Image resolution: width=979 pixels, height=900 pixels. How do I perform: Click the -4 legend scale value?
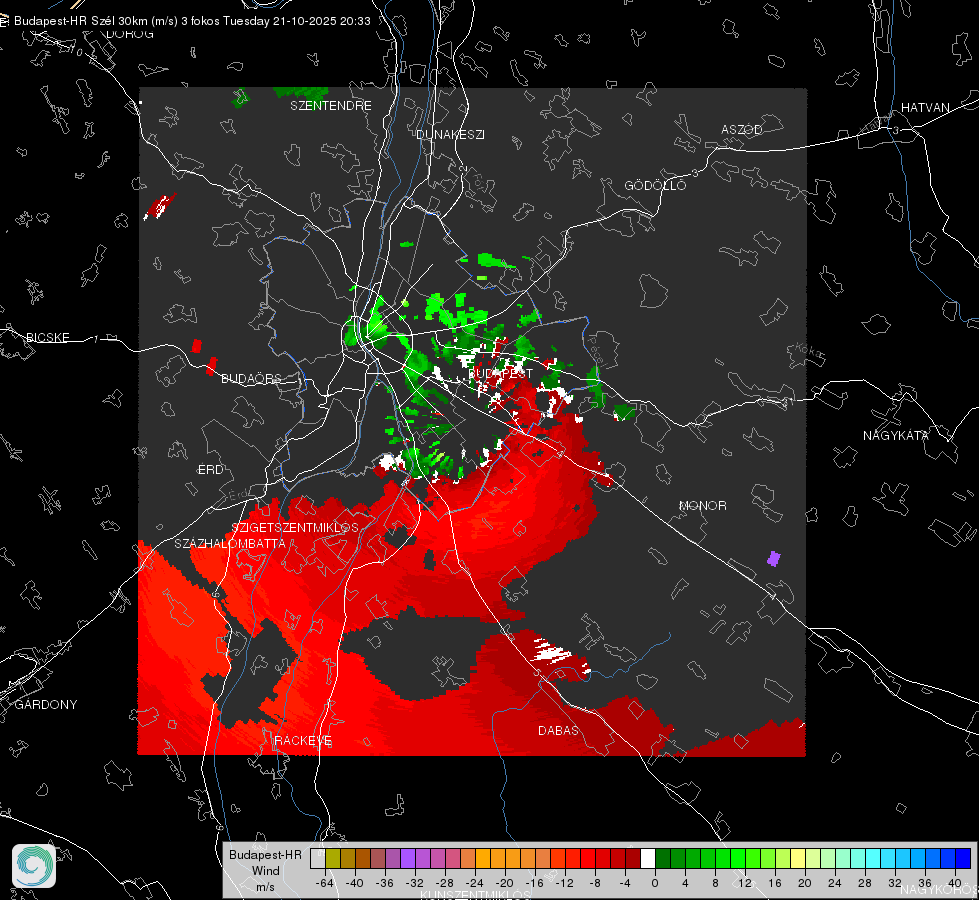pos(625,883)
